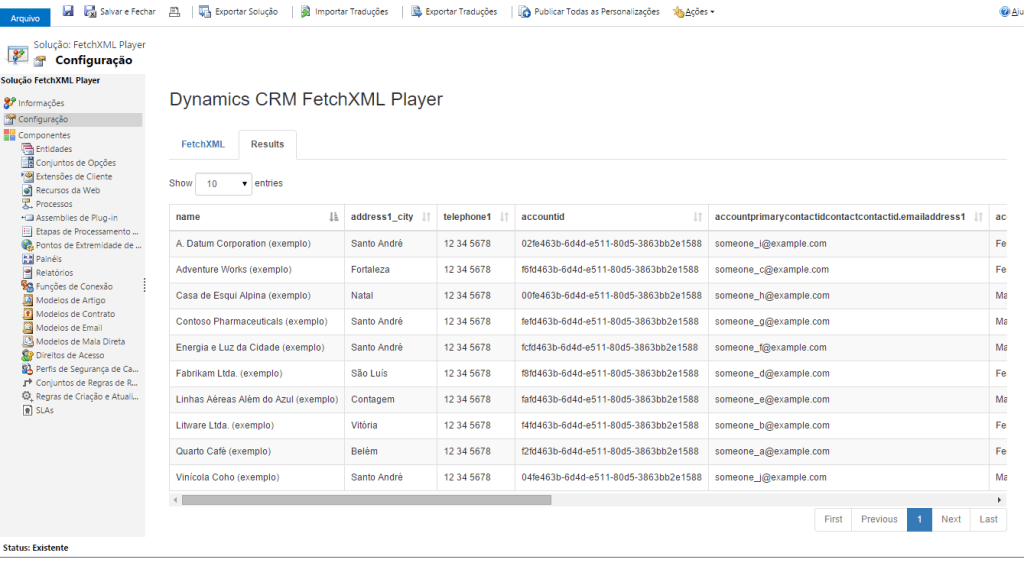Click accountid 02fe463b-6d4d-e511-80d5-3863bb2e1588 cell
This screenshot has height=566, width=1024.
point(611,244)
